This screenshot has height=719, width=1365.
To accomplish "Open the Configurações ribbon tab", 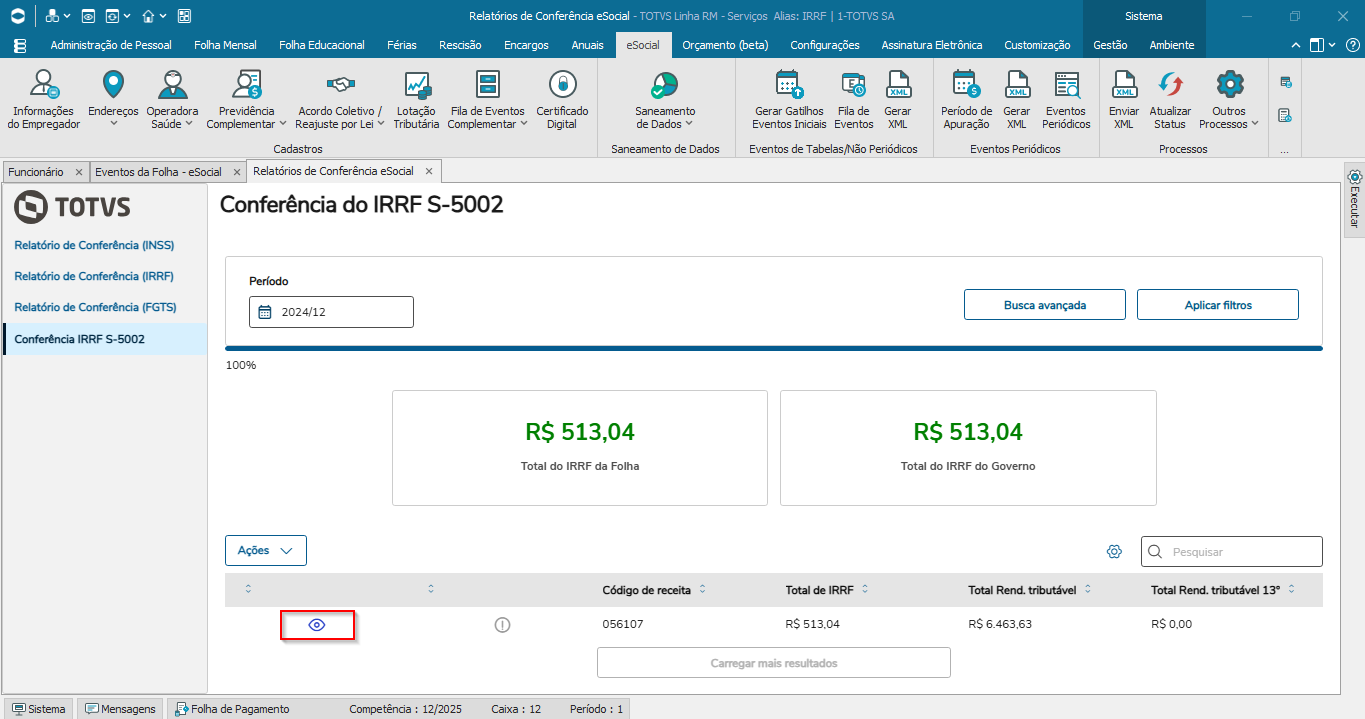I will tap(825, 45).
